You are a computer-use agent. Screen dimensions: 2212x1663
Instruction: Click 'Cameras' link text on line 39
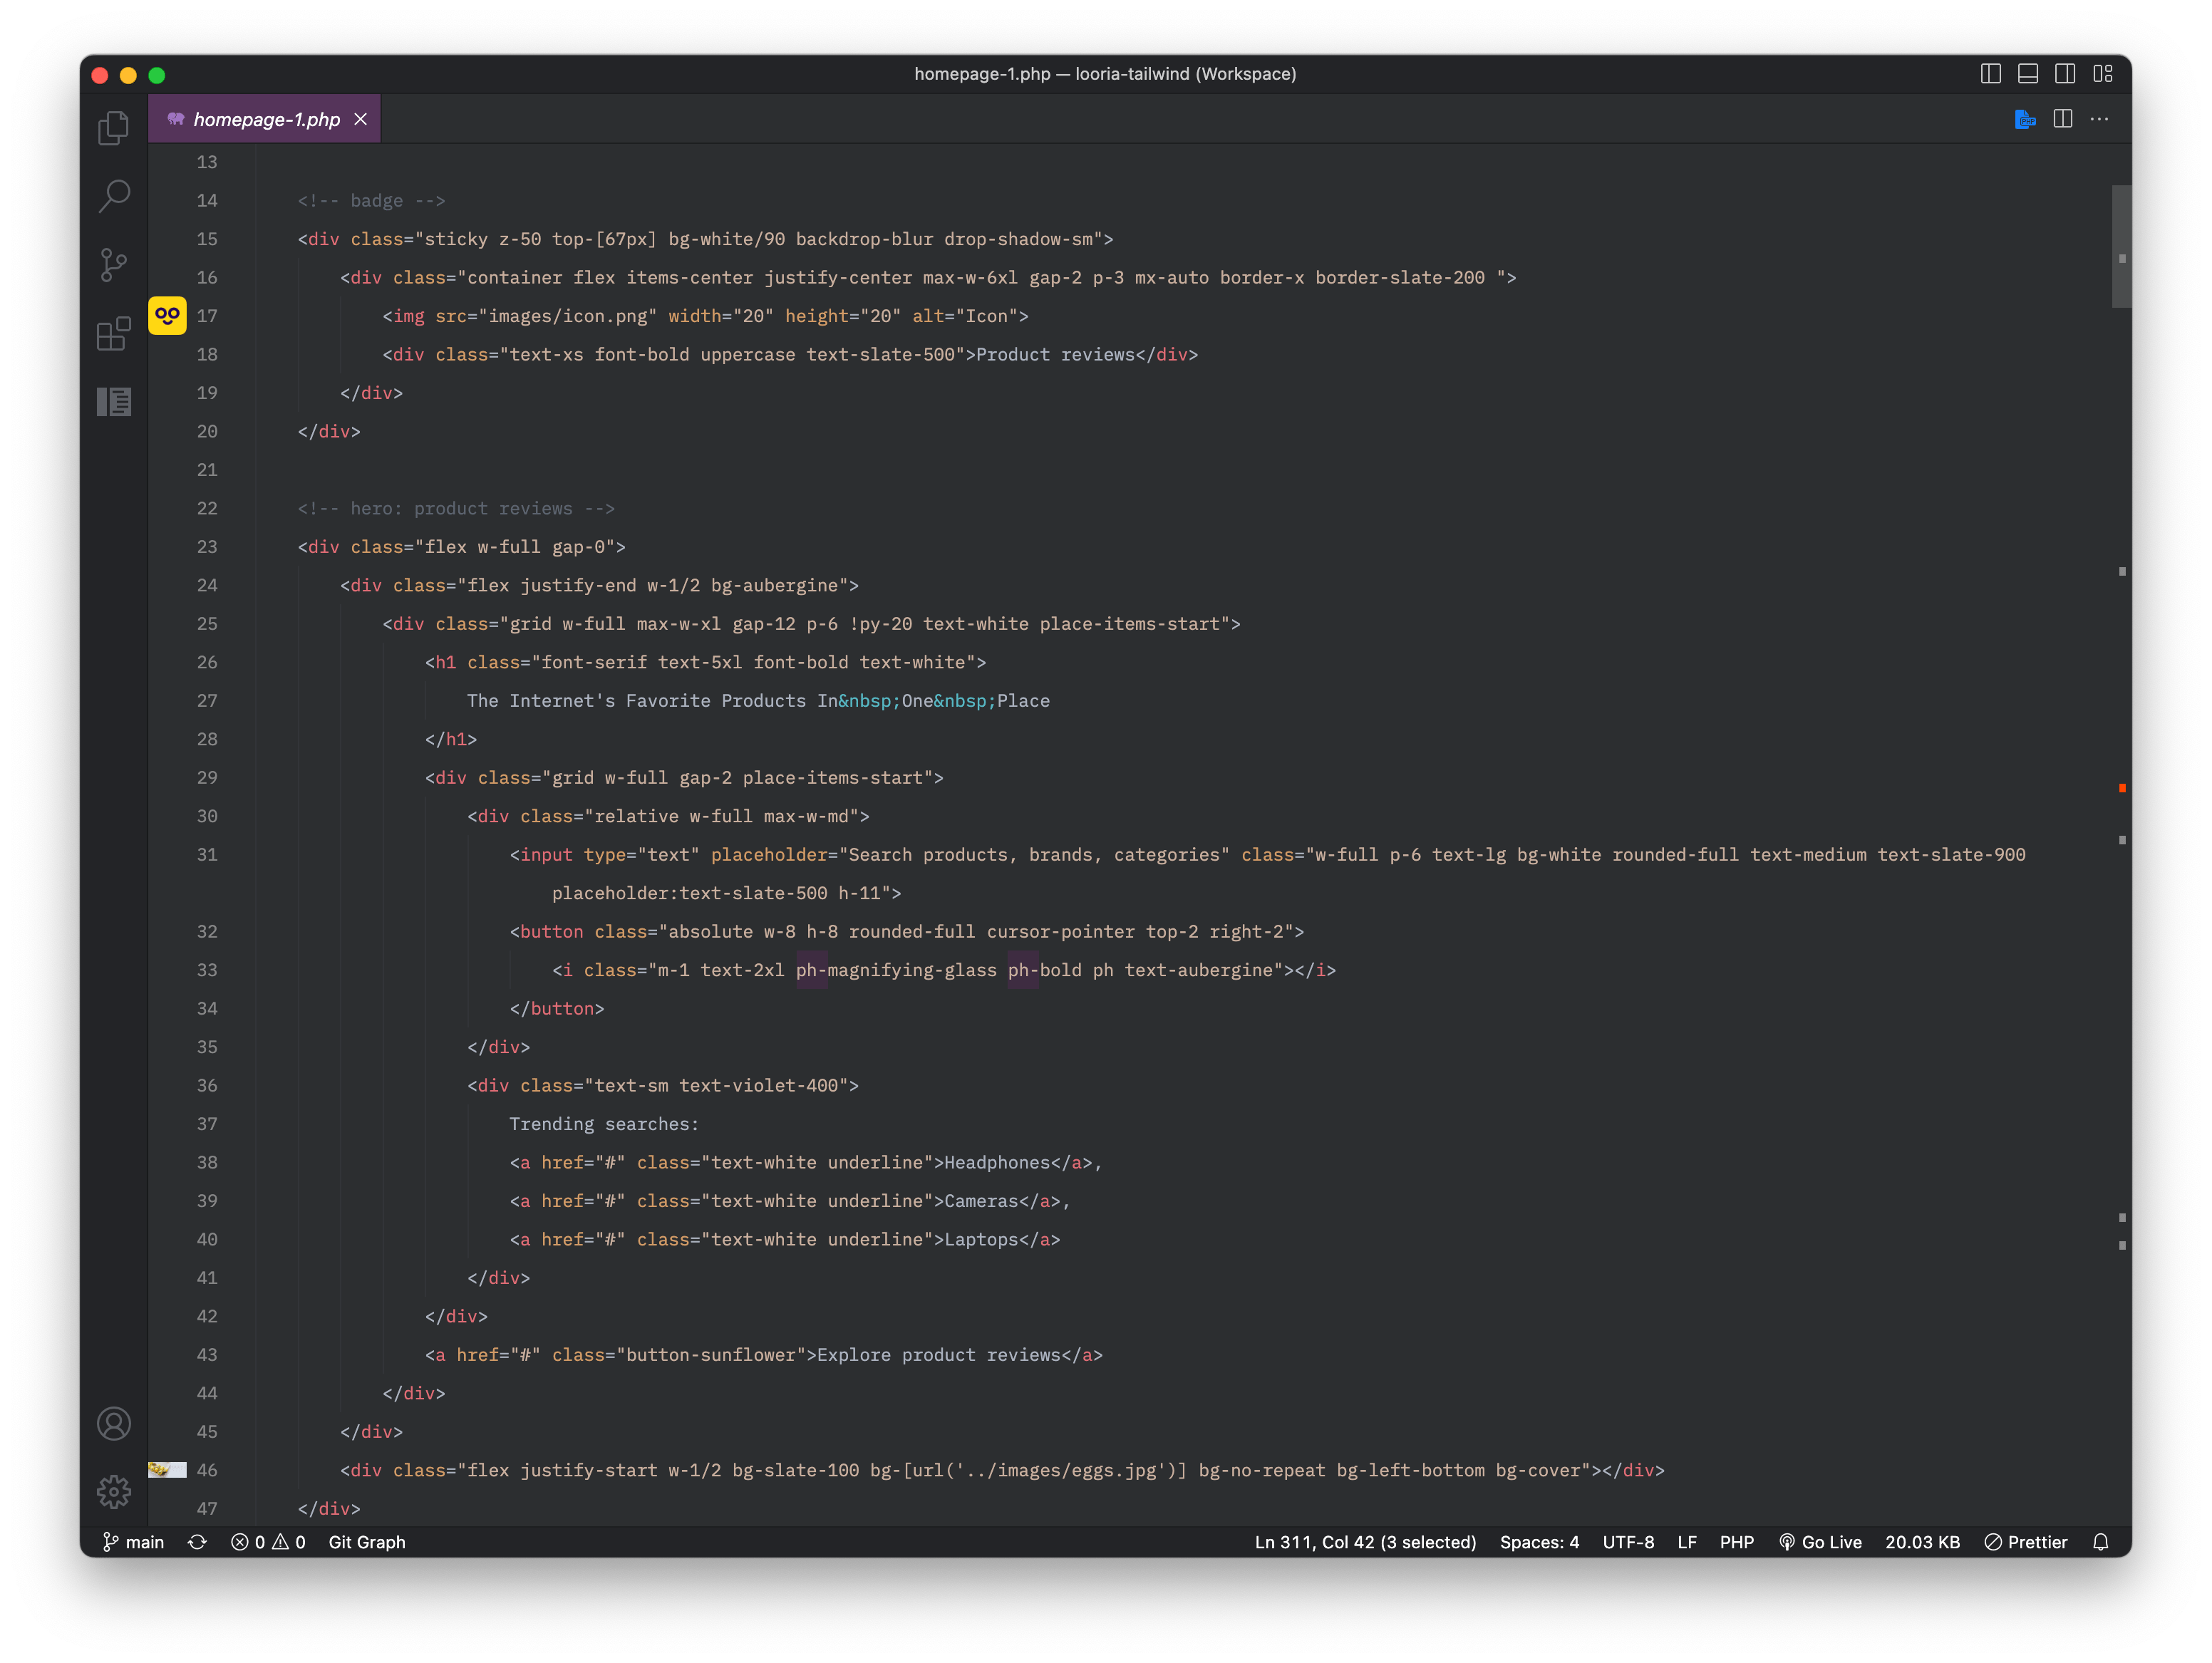pyautogui.click(x=981, y=1200)
